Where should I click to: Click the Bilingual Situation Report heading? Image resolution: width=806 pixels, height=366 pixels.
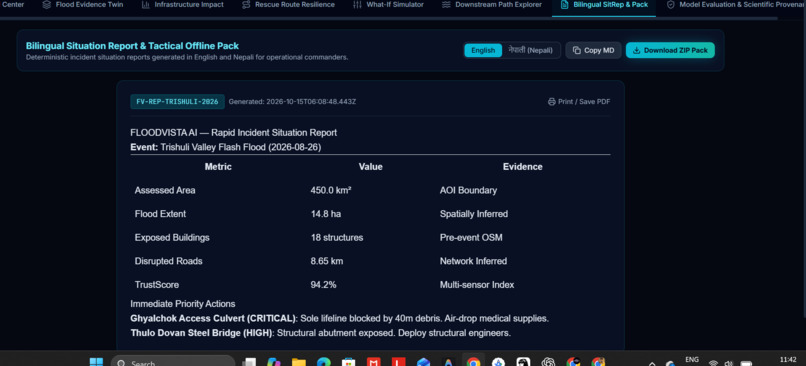click(x=133, y=46)
